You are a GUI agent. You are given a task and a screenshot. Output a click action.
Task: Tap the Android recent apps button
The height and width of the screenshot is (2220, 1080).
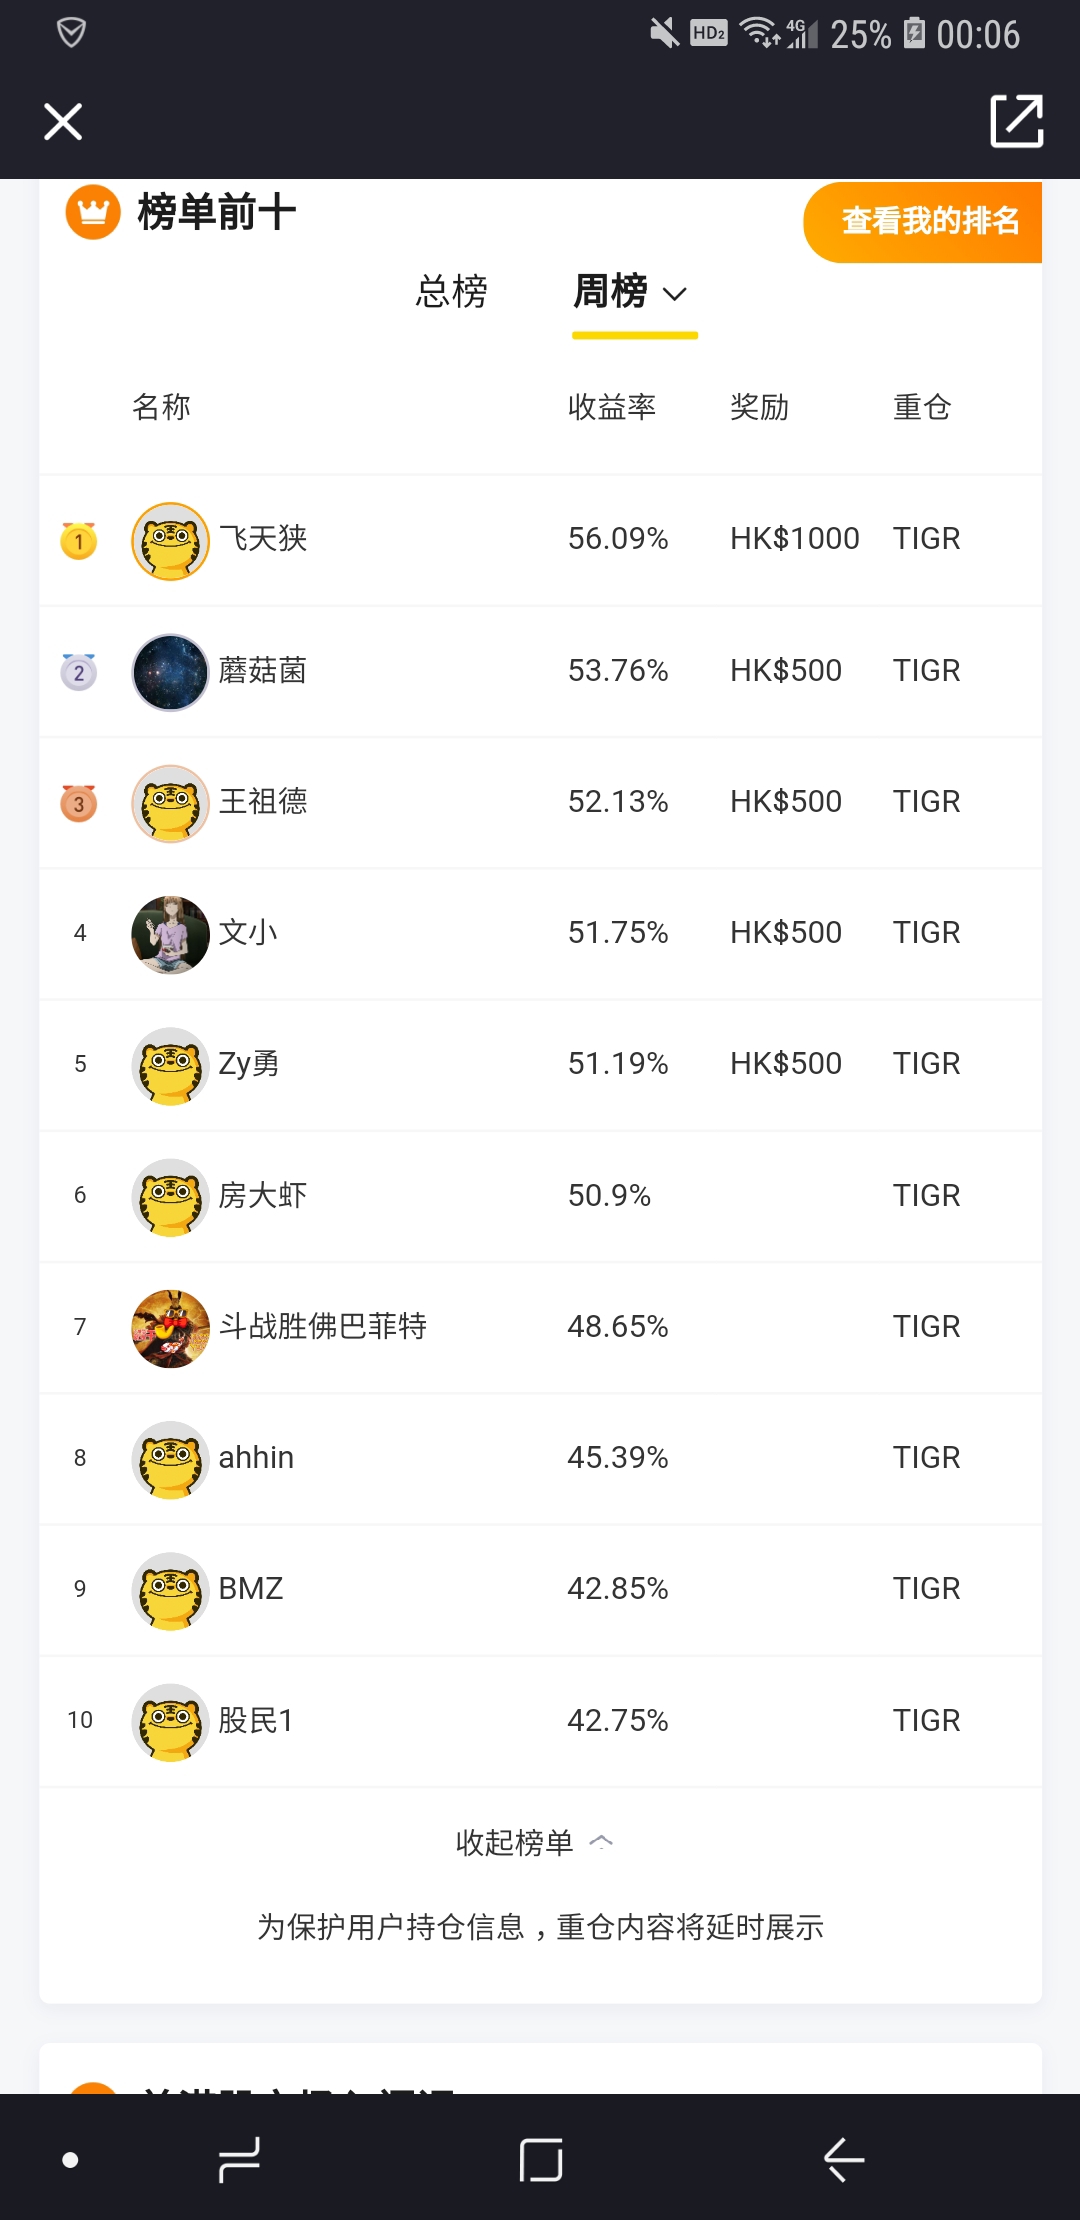point(239,2159)
